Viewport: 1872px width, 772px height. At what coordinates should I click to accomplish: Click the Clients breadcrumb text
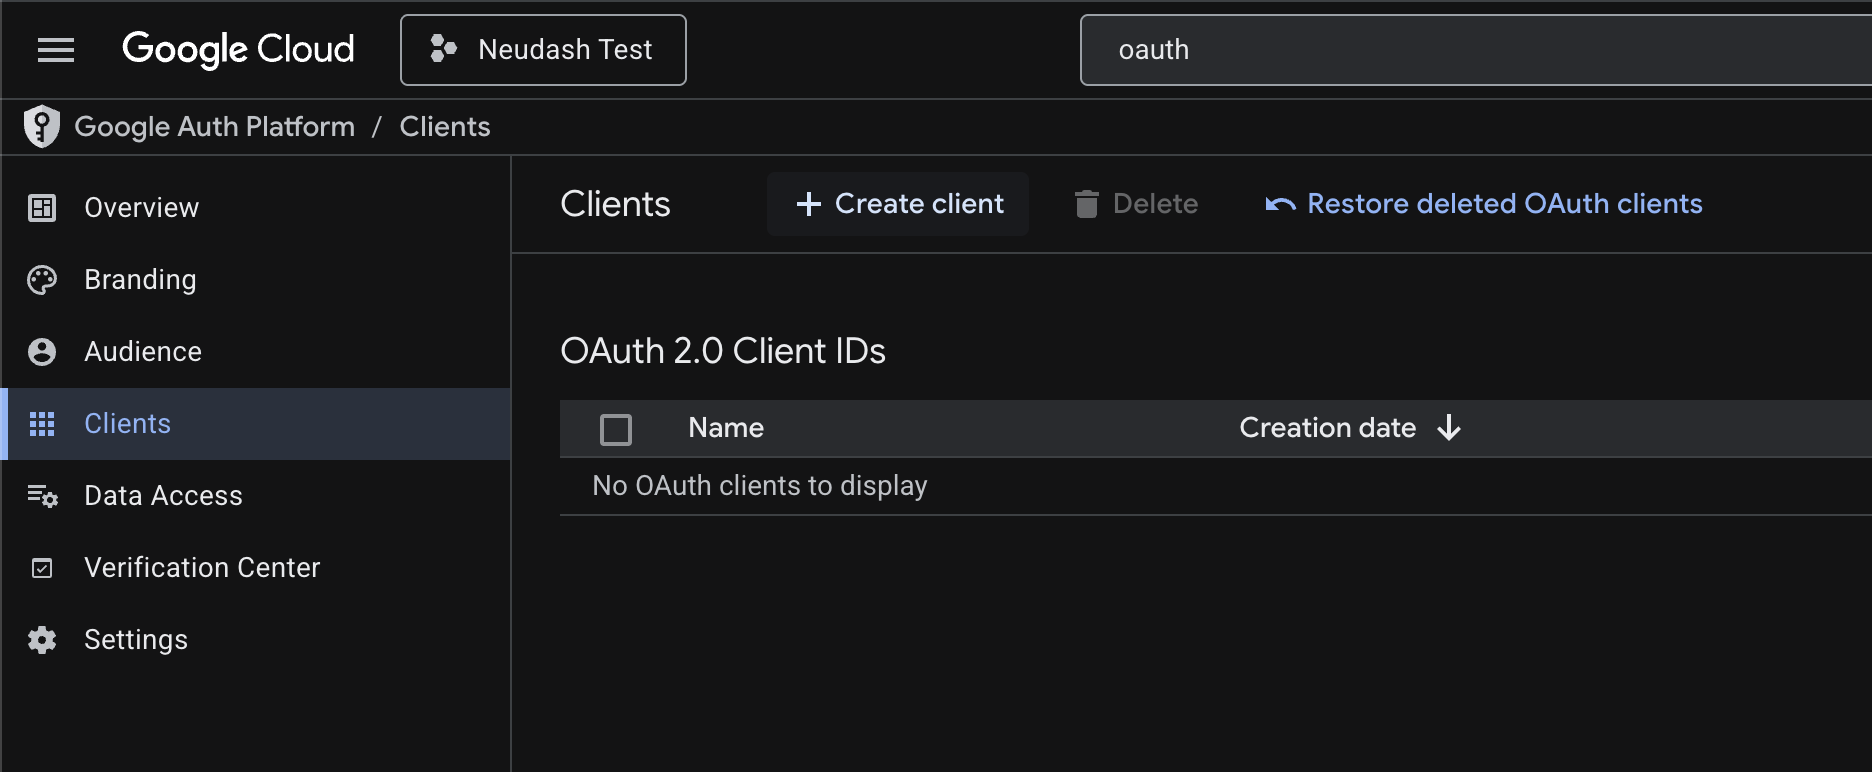pos(445,127)
